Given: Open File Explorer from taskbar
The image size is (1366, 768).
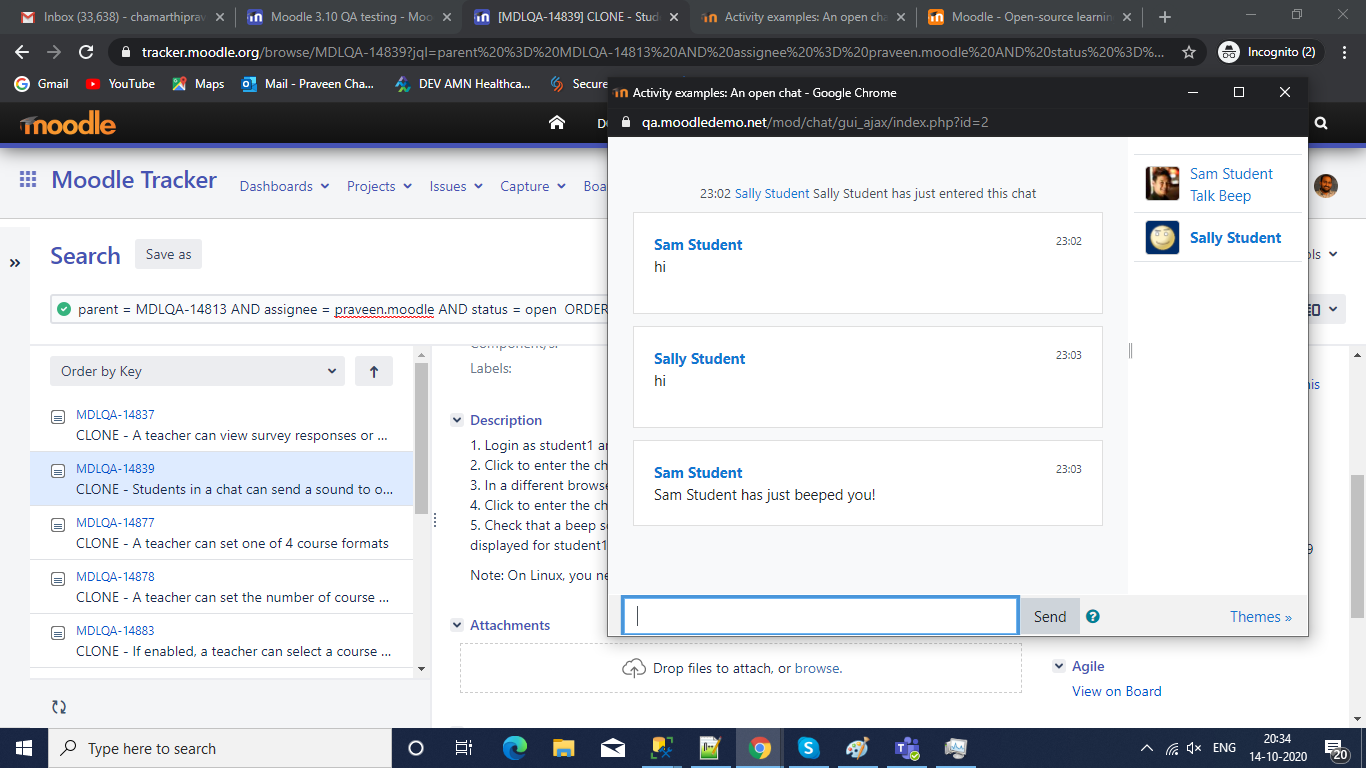Looking at the screenshot, I should 563,748.
